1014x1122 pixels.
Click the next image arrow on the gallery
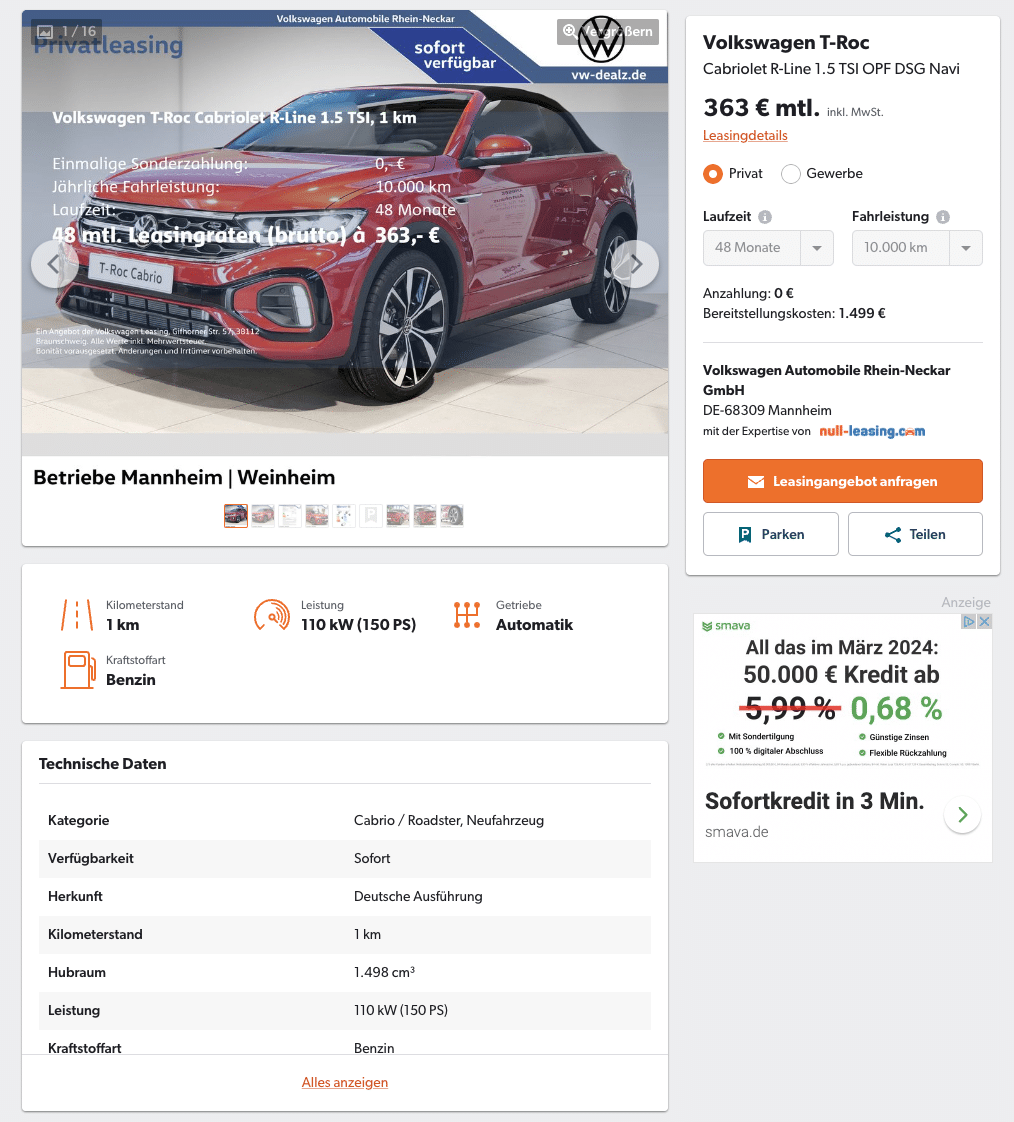click(635, 264)
